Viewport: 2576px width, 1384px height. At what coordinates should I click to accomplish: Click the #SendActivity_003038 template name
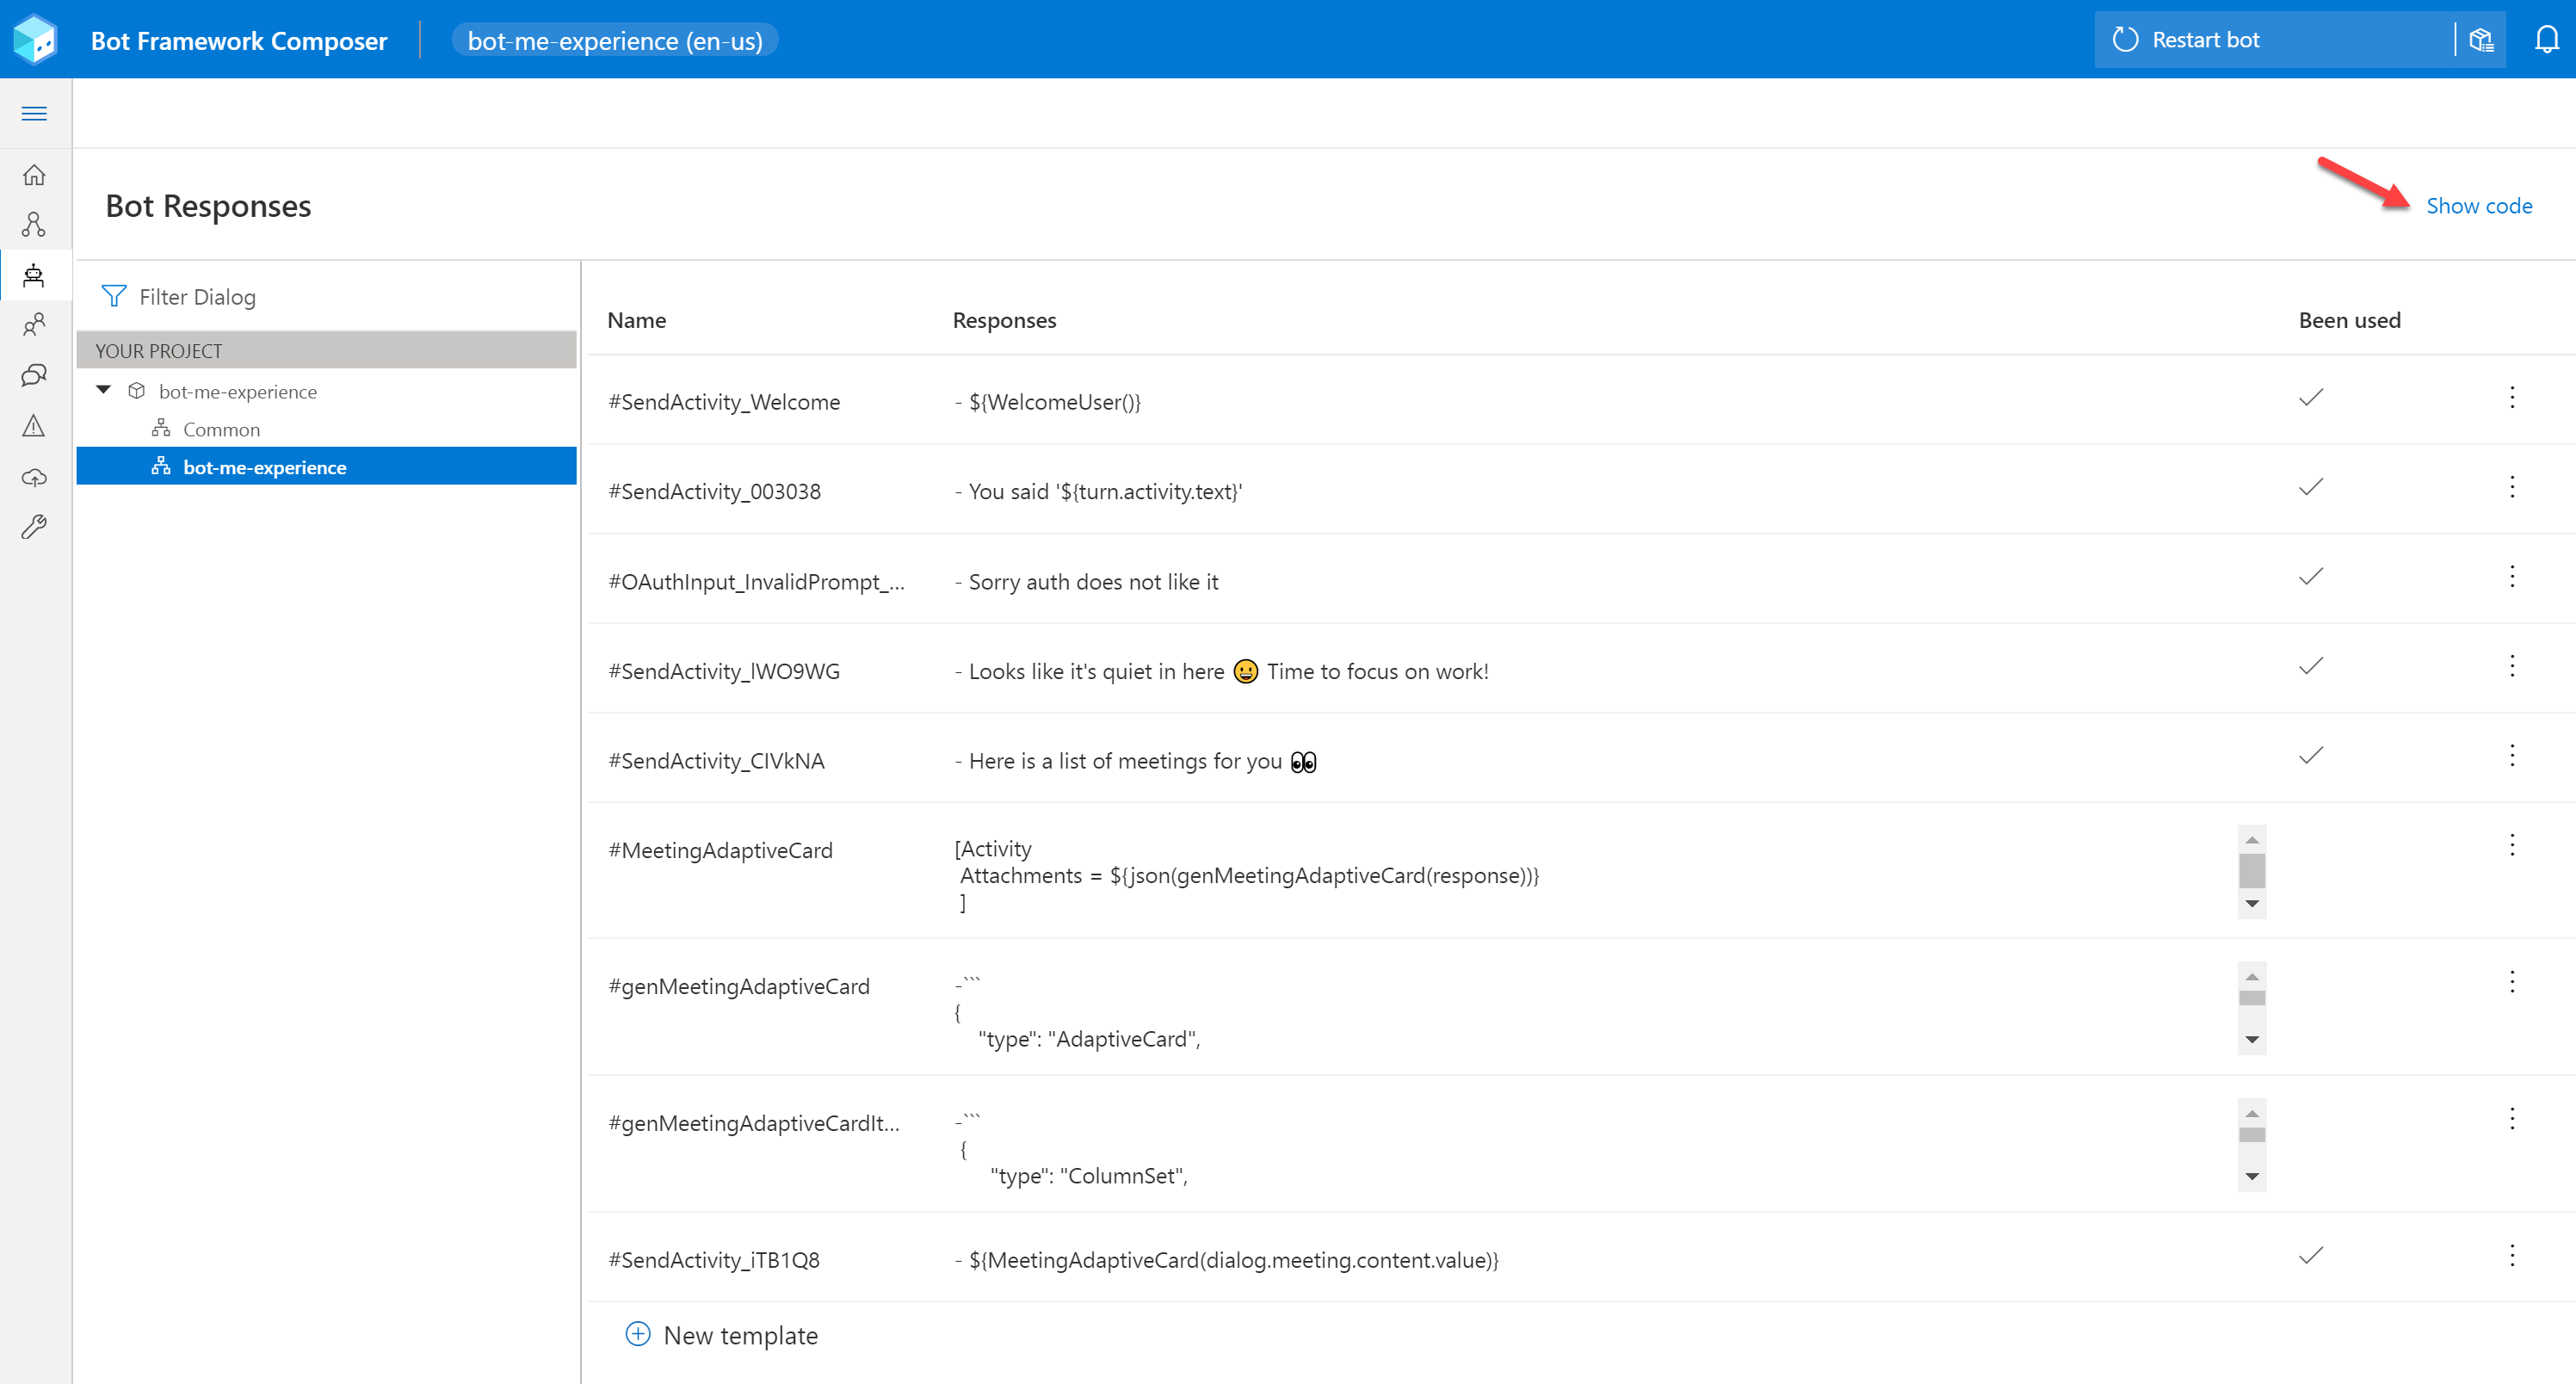(x=714, y=491)
